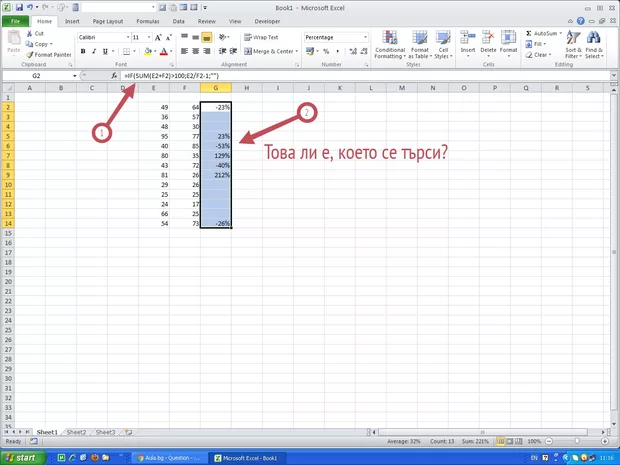Toggle Middle Align vertical alignment
Viewport: 620px width, 465px height.
click(x=195, y=38)
